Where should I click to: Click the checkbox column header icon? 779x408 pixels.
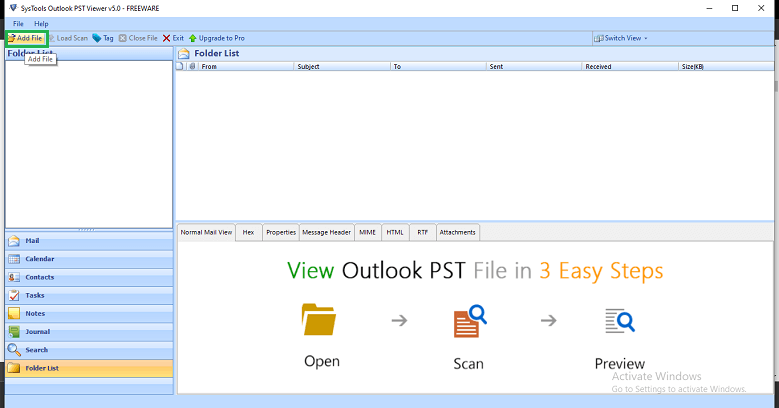180,67
